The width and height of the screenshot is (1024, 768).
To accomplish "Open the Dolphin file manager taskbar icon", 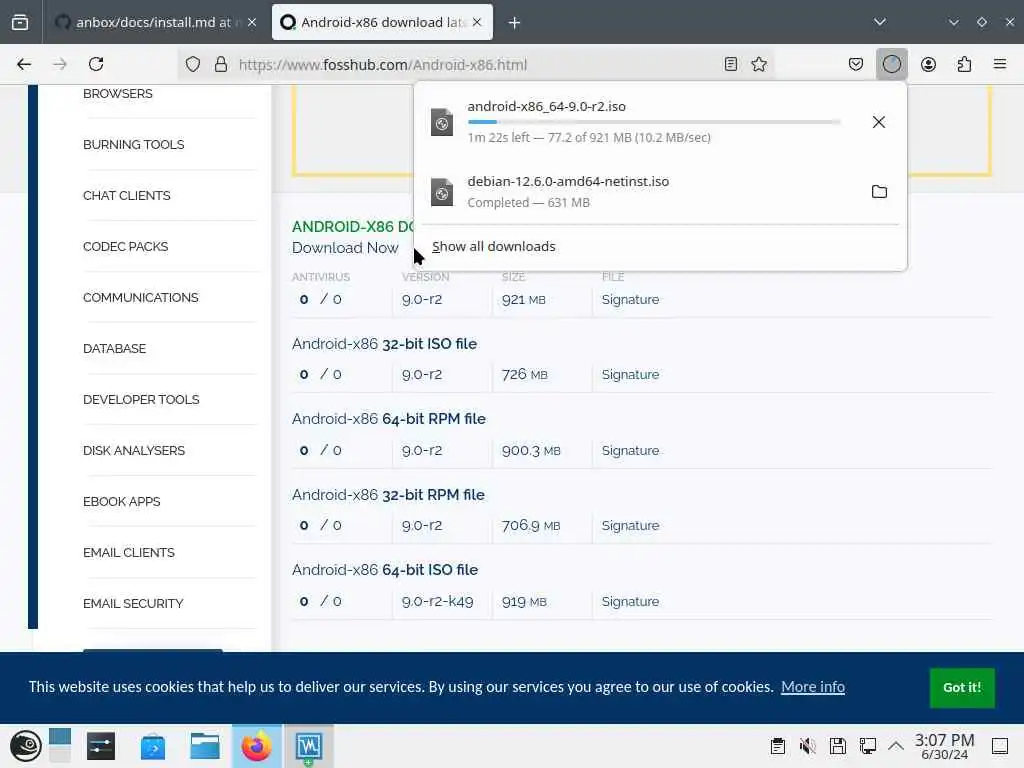I will [x=204, y=746].
